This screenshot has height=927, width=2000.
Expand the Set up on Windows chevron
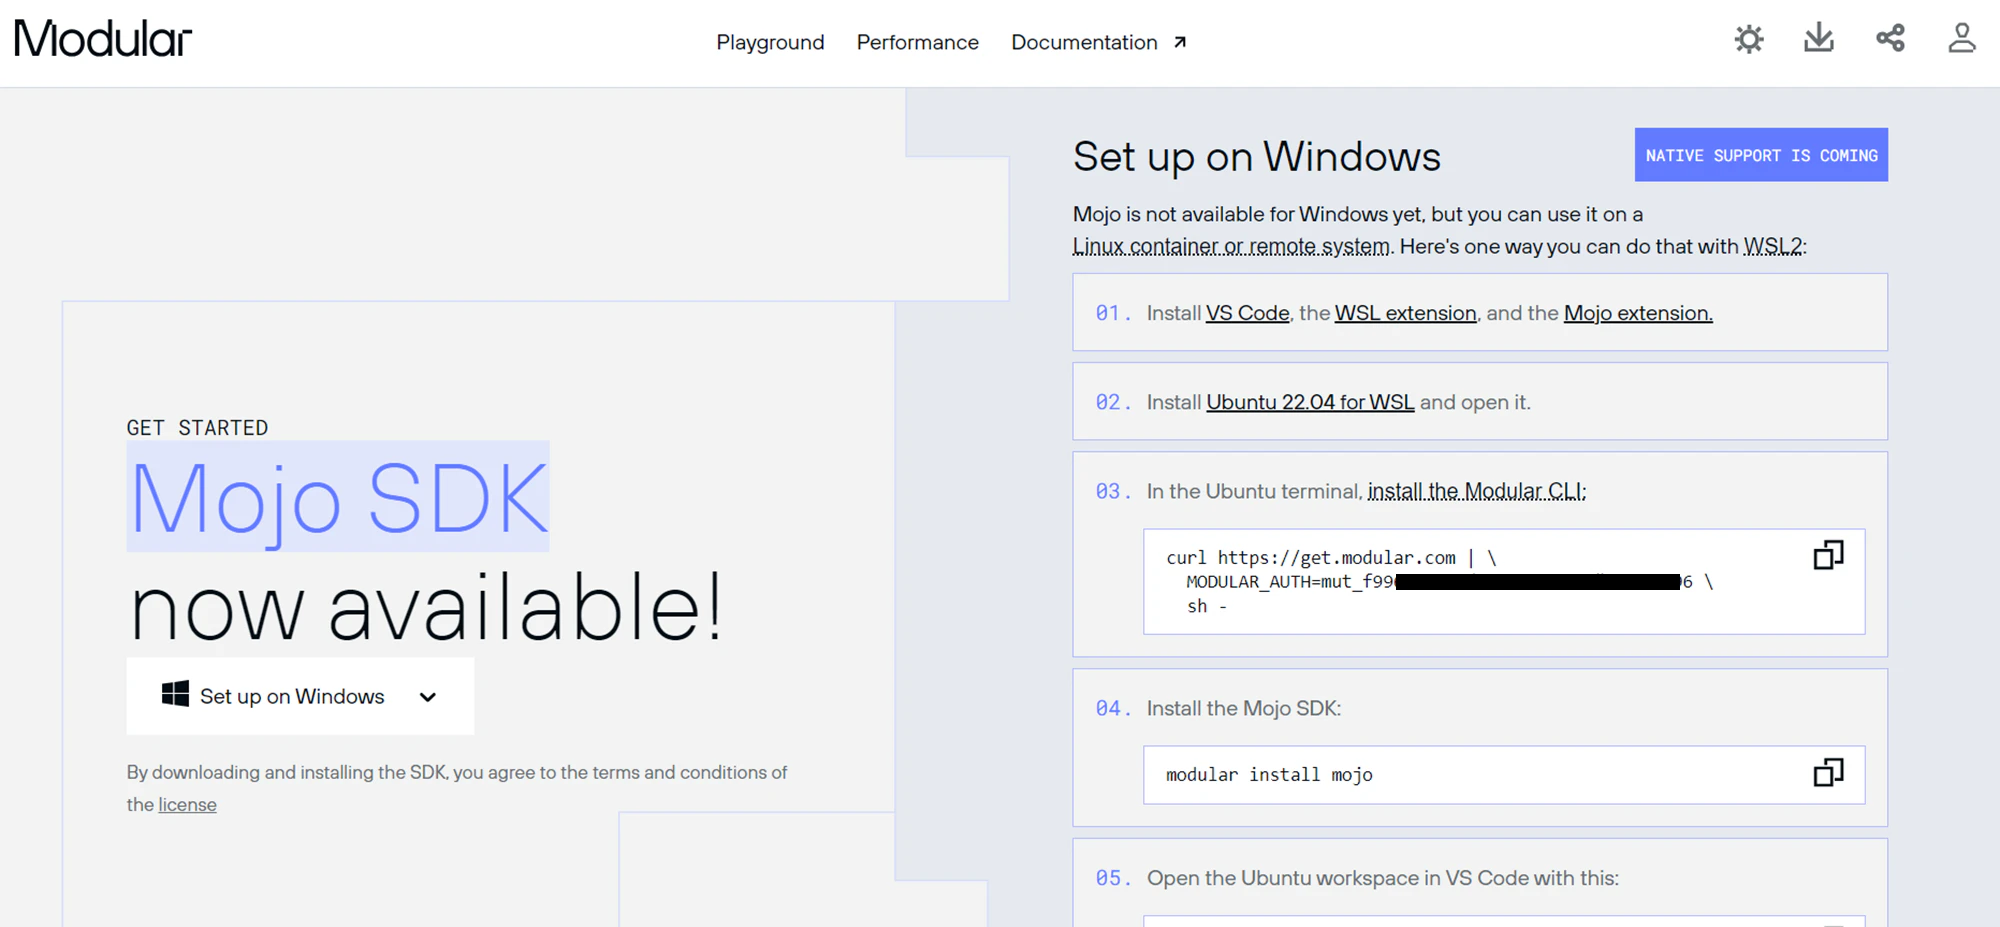[x=428, y=697]
